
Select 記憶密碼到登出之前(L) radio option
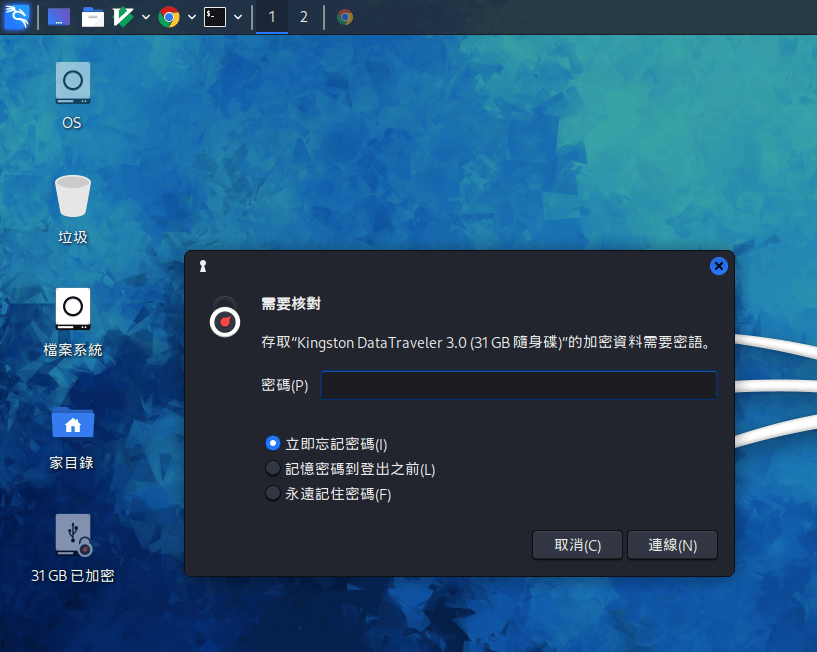click(x=350, y=469)
